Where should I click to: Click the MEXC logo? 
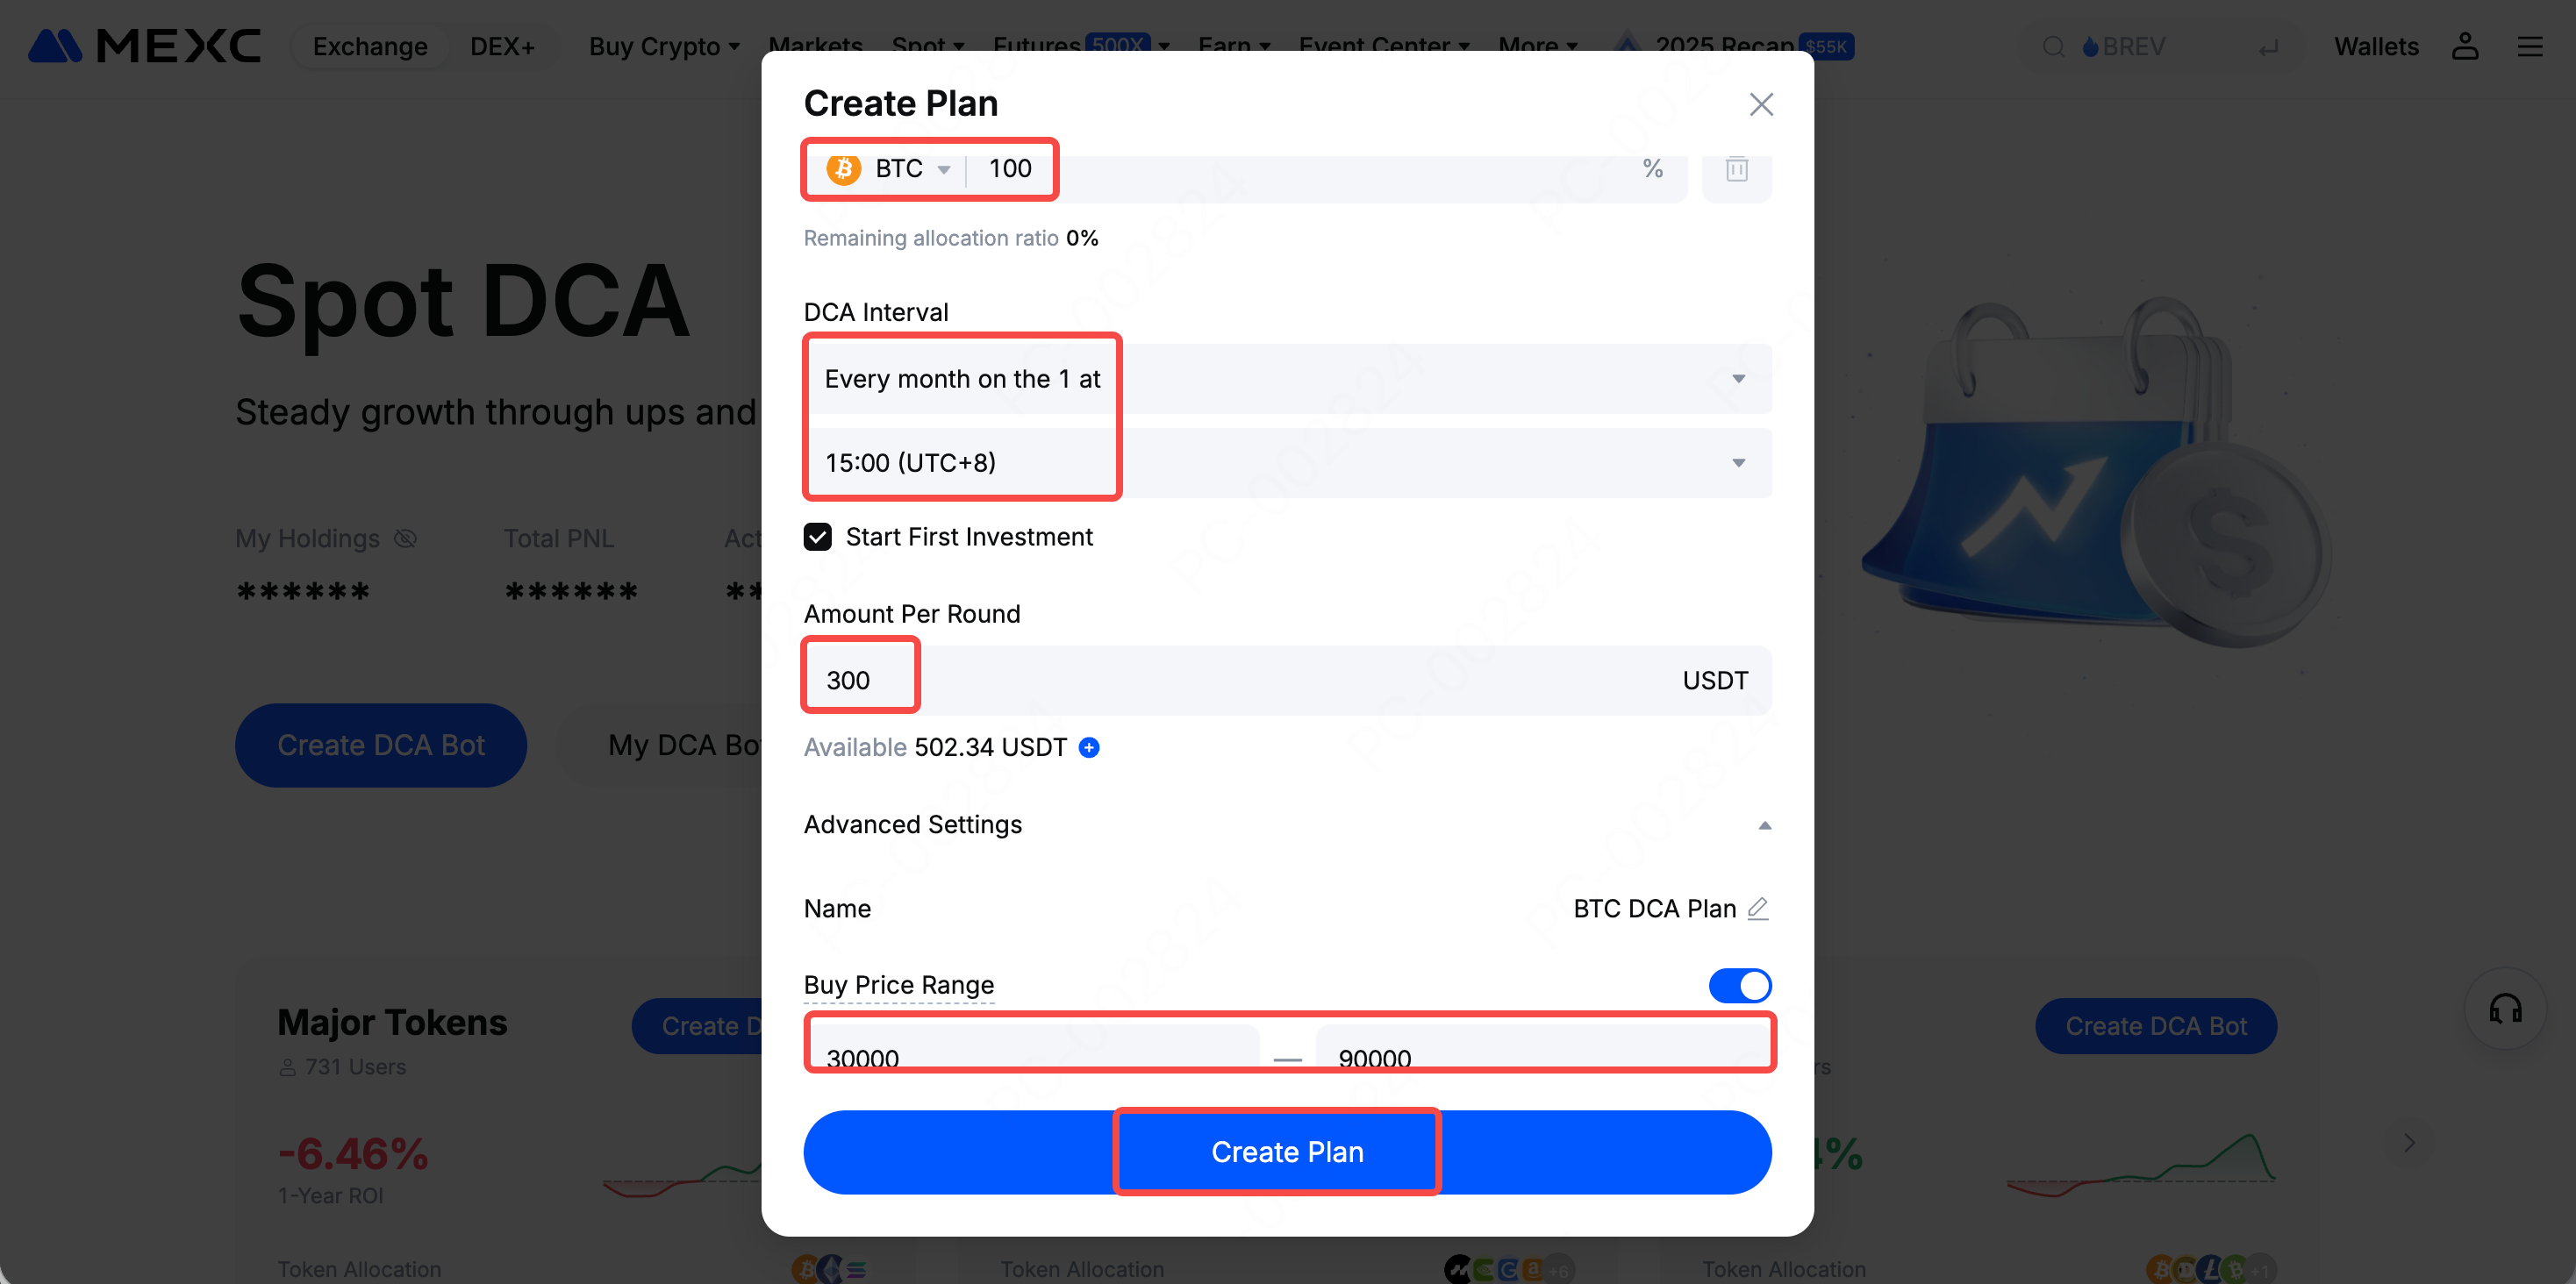pyautogui.click(x=144, y=46)
